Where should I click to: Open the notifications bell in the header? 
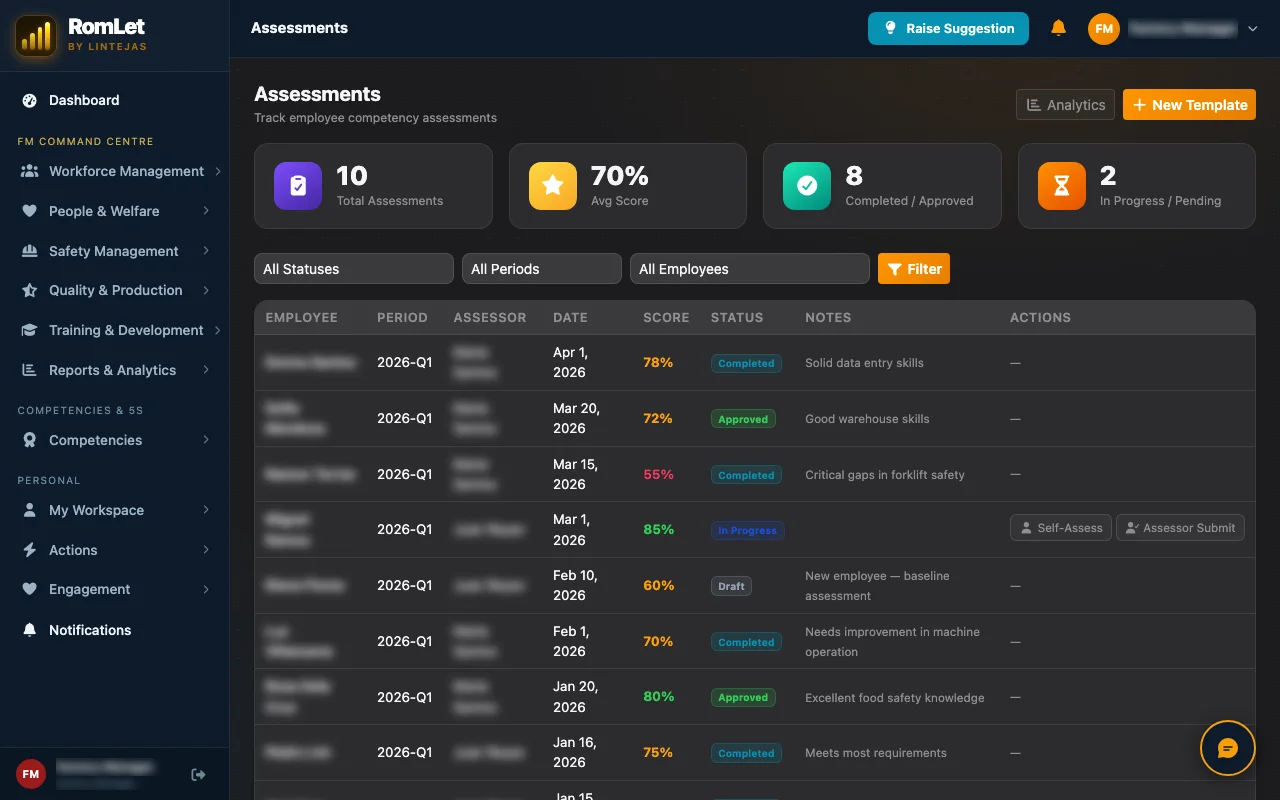click(1058, 28)
